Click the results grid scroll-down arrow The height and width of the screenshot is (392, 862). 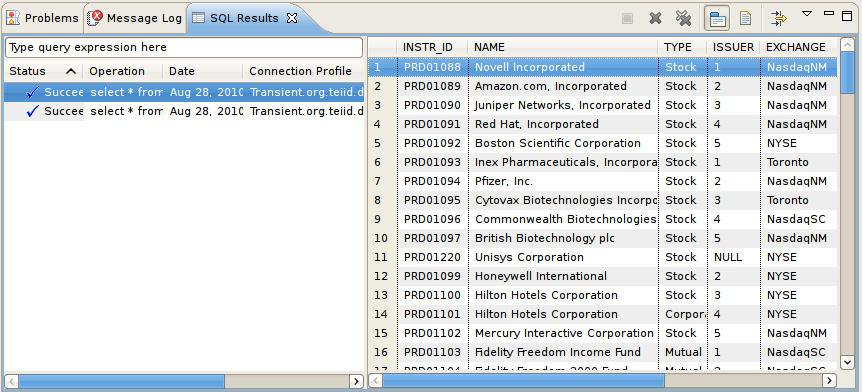coord(847,362)
